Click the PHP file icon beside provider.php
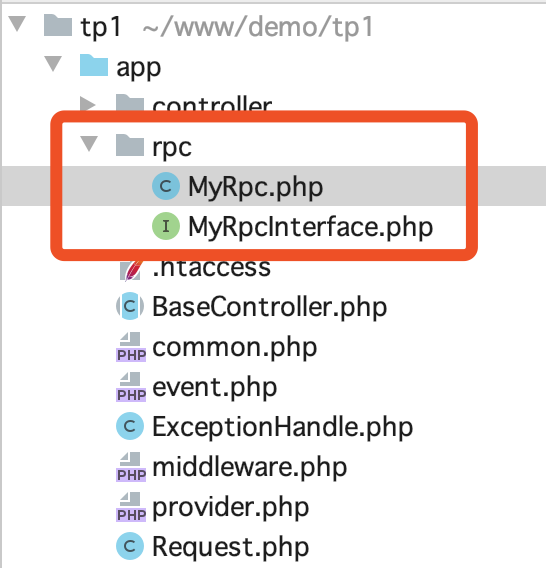546x568 pixels. tap(131, 506)
